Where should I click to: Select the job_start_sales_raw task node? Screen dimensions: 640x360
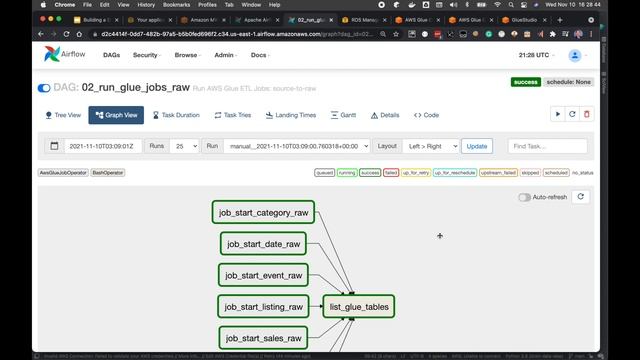(x=263, y=338)
